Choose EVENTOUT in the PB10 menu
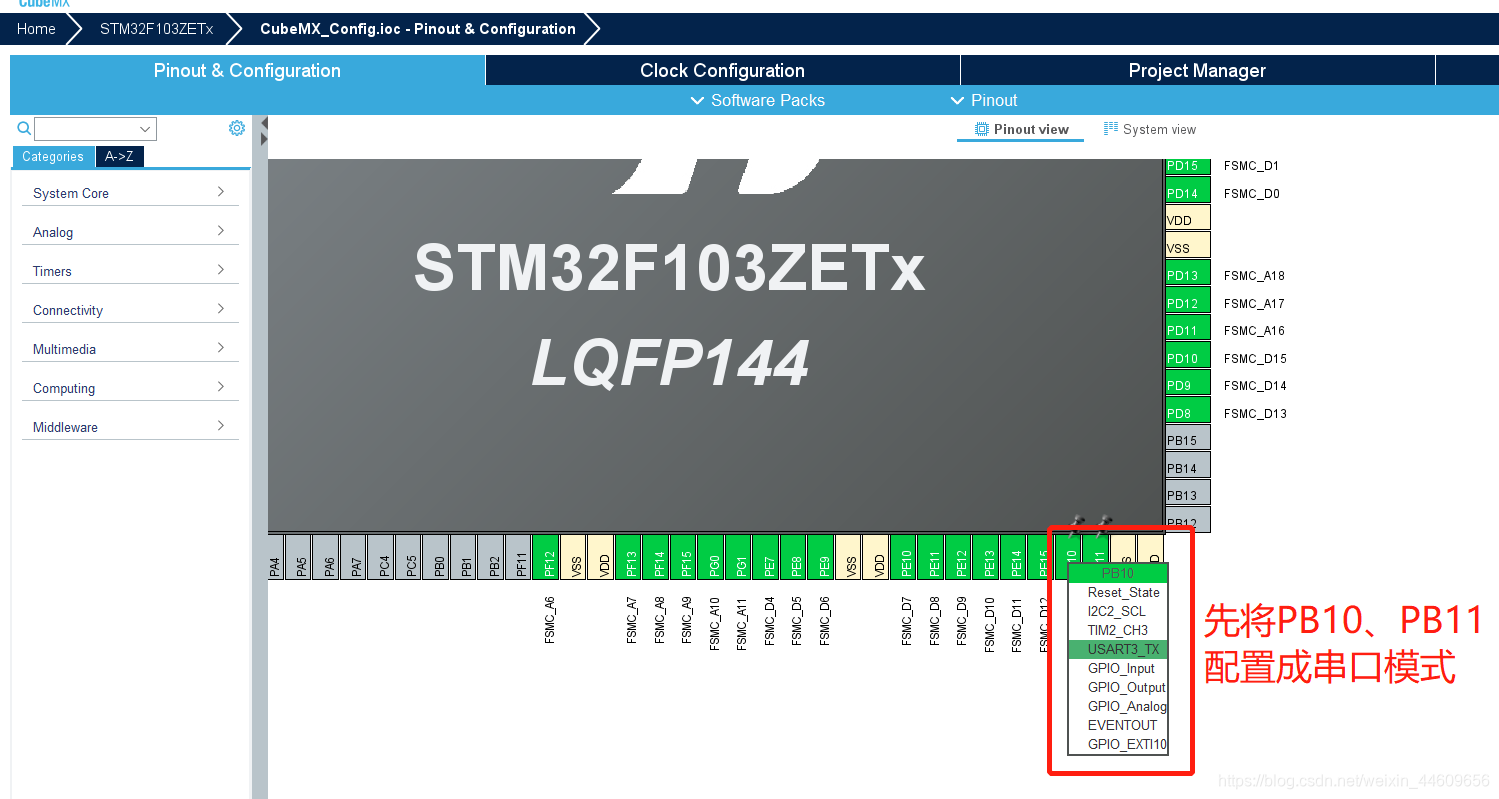1499x799 pixels. tap(1118, 725)
